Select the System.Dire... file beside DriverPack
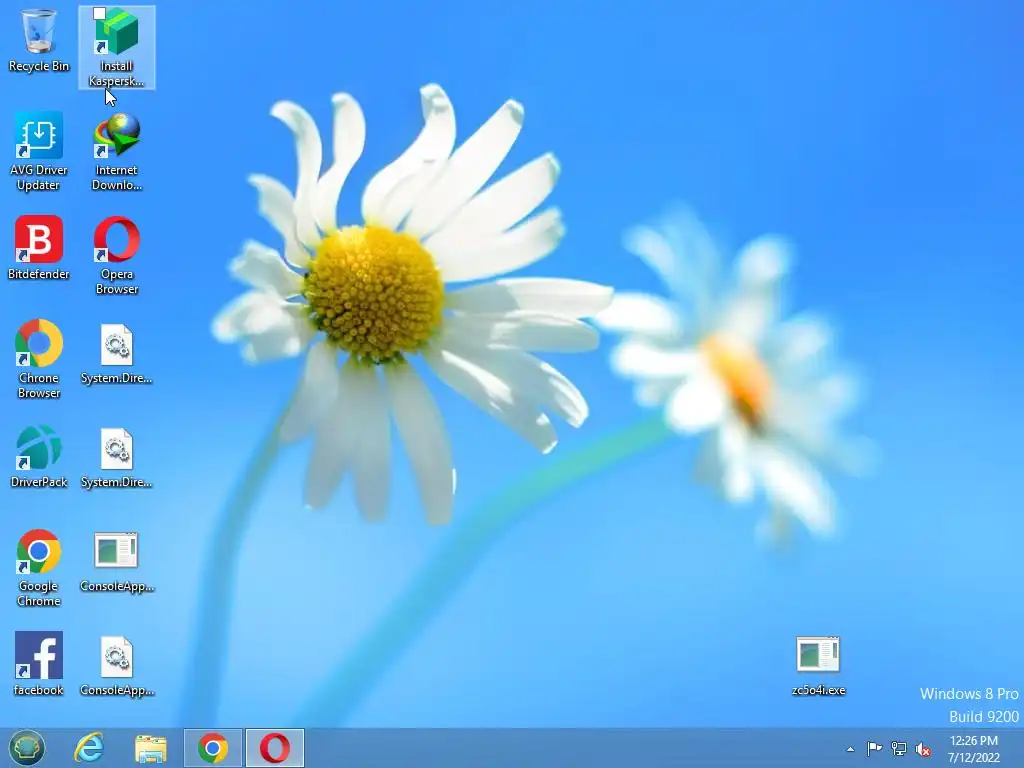The height and width of the screenshot is (768, 1024). tap(116, 458)
